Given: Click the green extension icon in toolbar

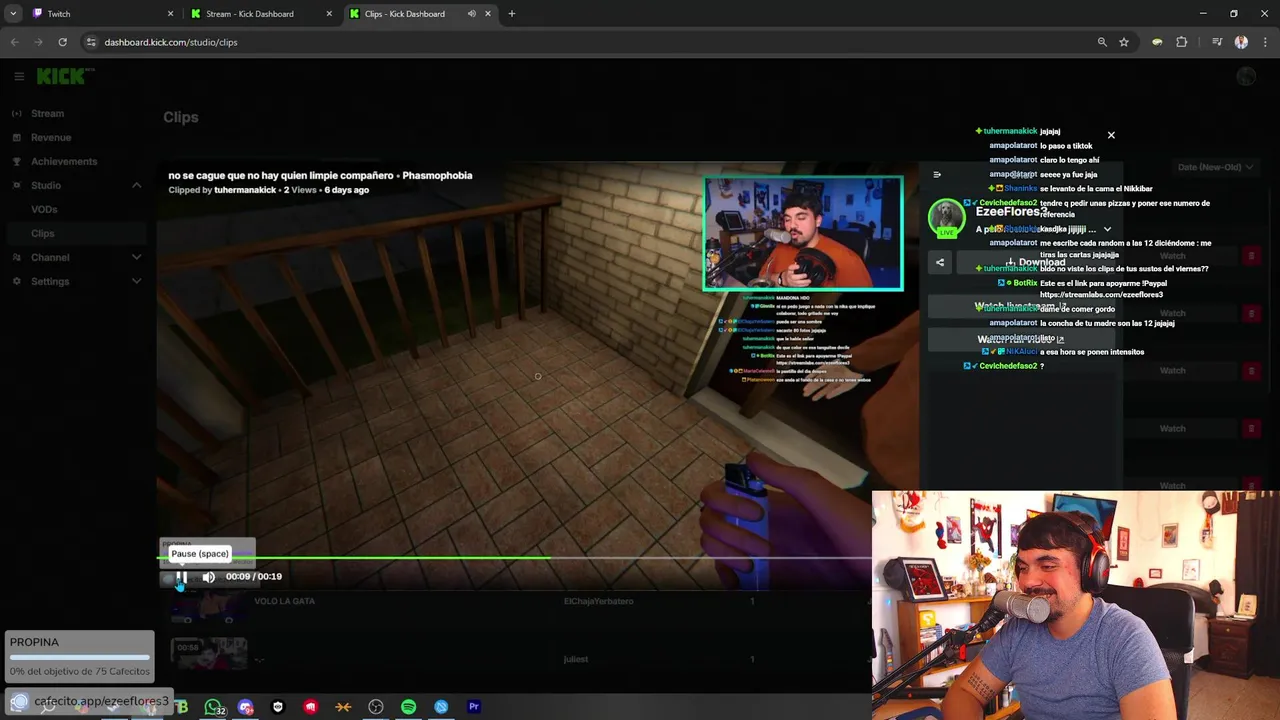Looking at the screenshot, I should (x=1157, y=42).
